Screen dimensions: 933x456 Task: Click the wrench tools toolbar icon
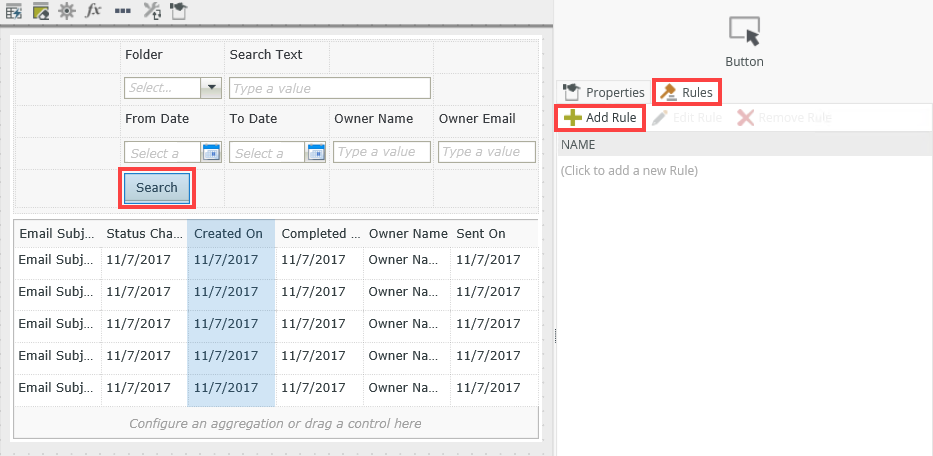152,11
